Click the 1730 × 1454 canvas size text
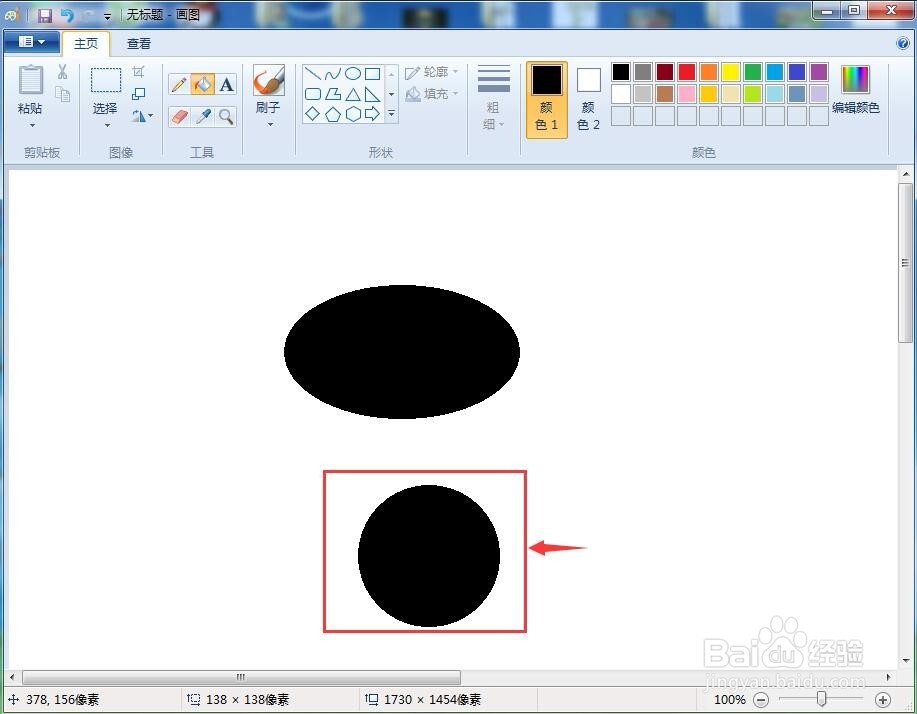This screenshot has width=917, height=714. (432, 699)
